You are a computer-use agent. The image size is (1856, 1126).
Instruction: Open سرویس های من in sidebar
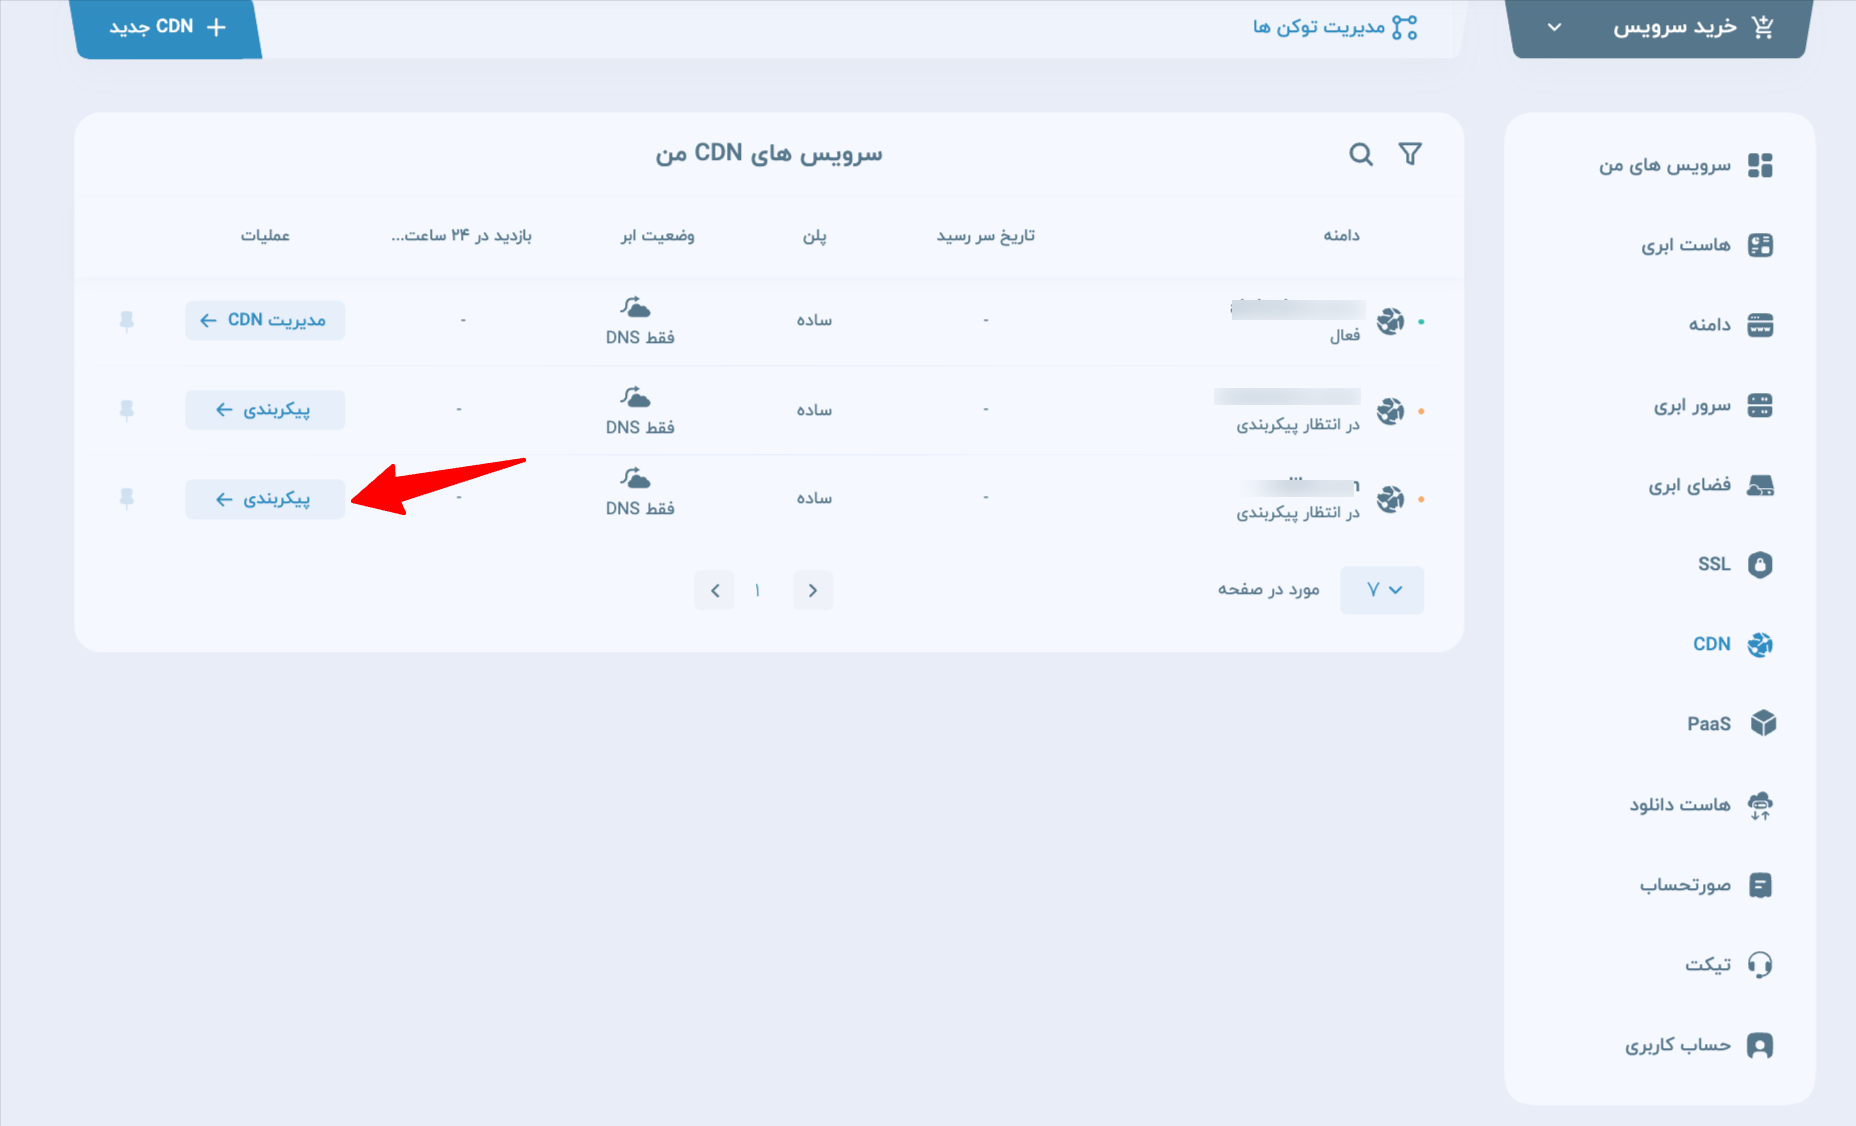pyautogui.click(x=1664, y=165)
